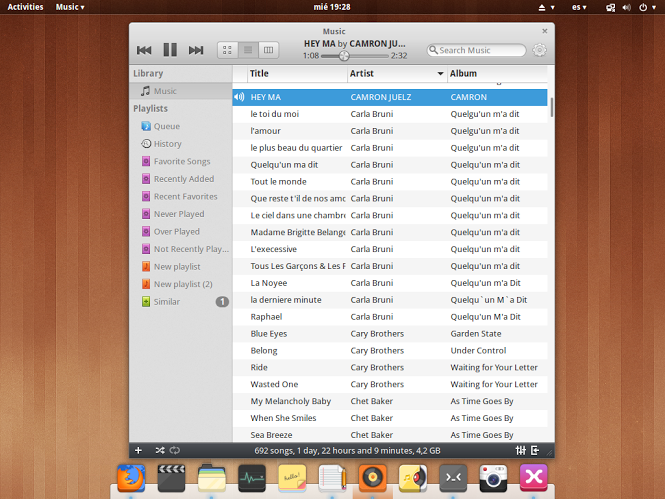Screen dimensions: 665x499
Task: Select the song L'execessive
Action: (x=390, y=249)
